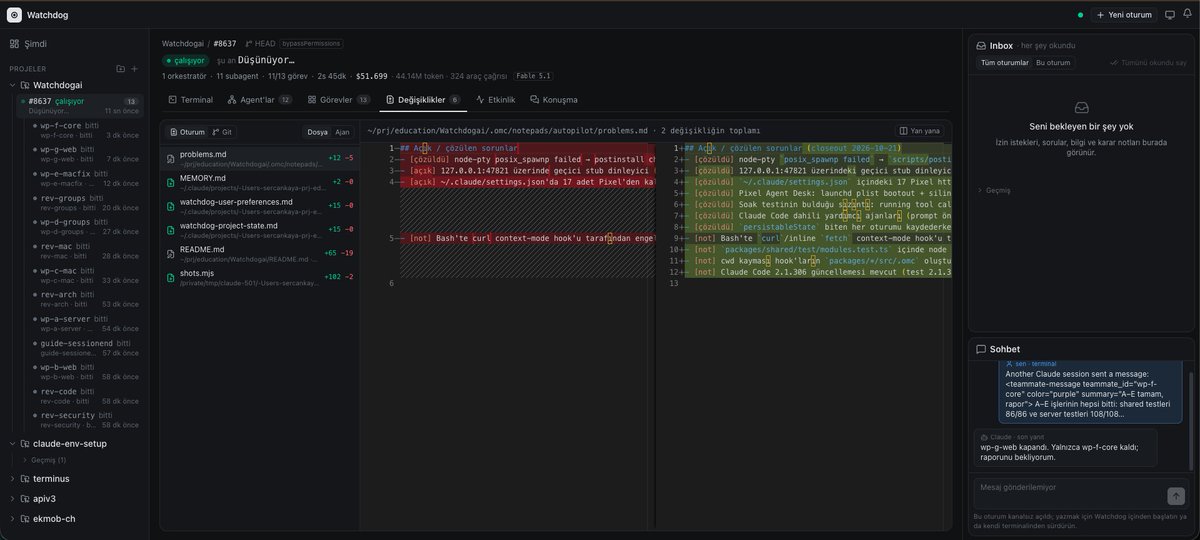Filter inbox to Tüm oturumlar
The width and height of the screenshot is (1200, 540).
click(1005, 62)
